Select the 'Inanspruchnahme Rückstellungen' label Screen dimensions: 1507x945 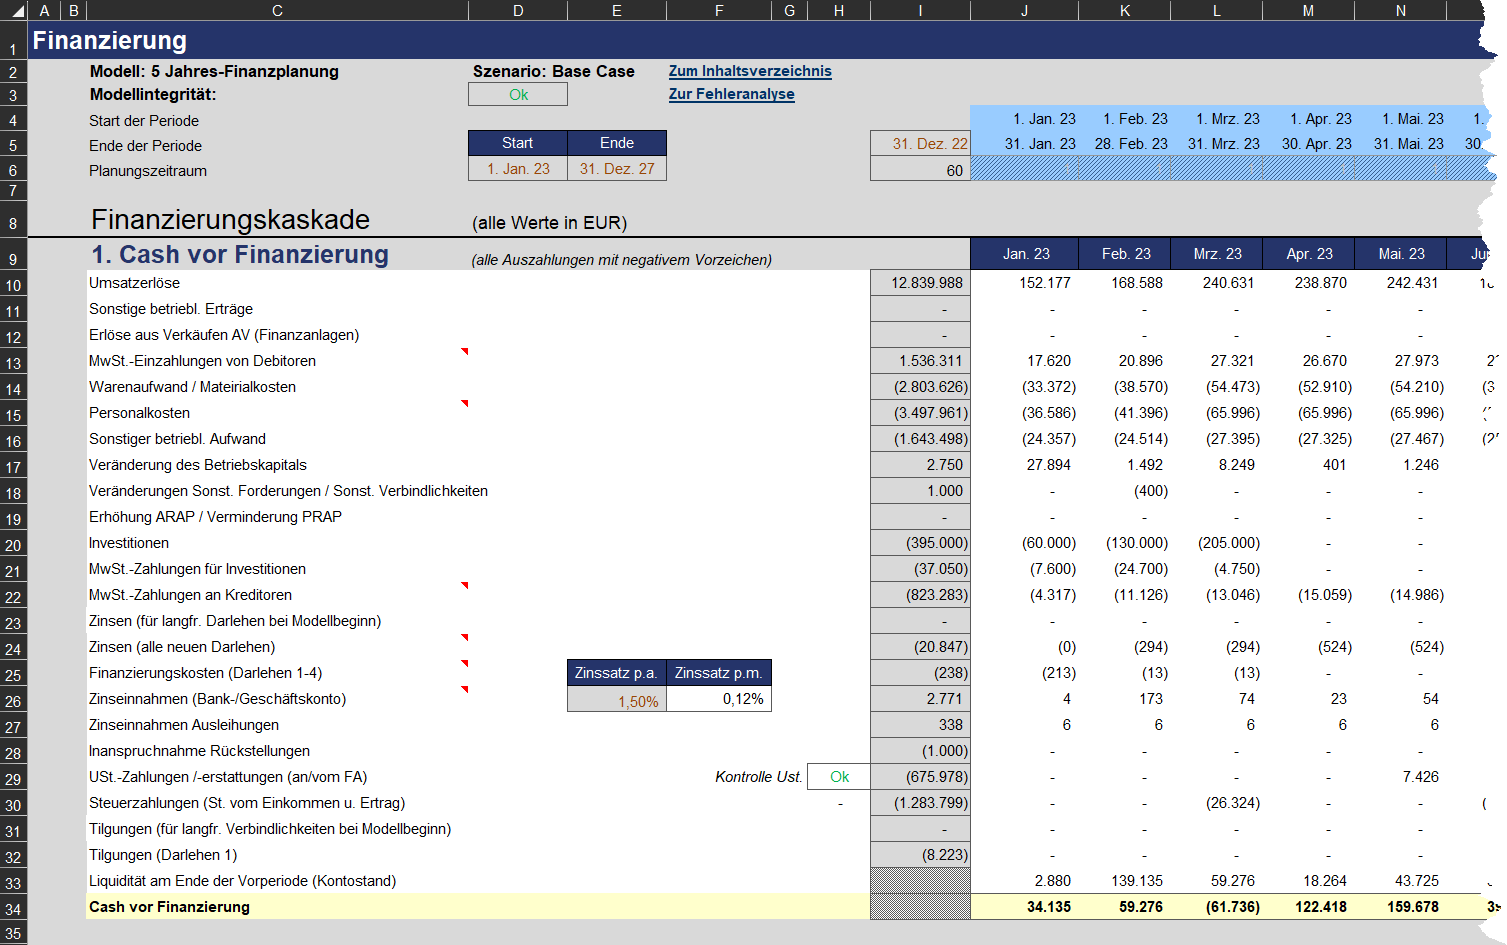point(199,751)
